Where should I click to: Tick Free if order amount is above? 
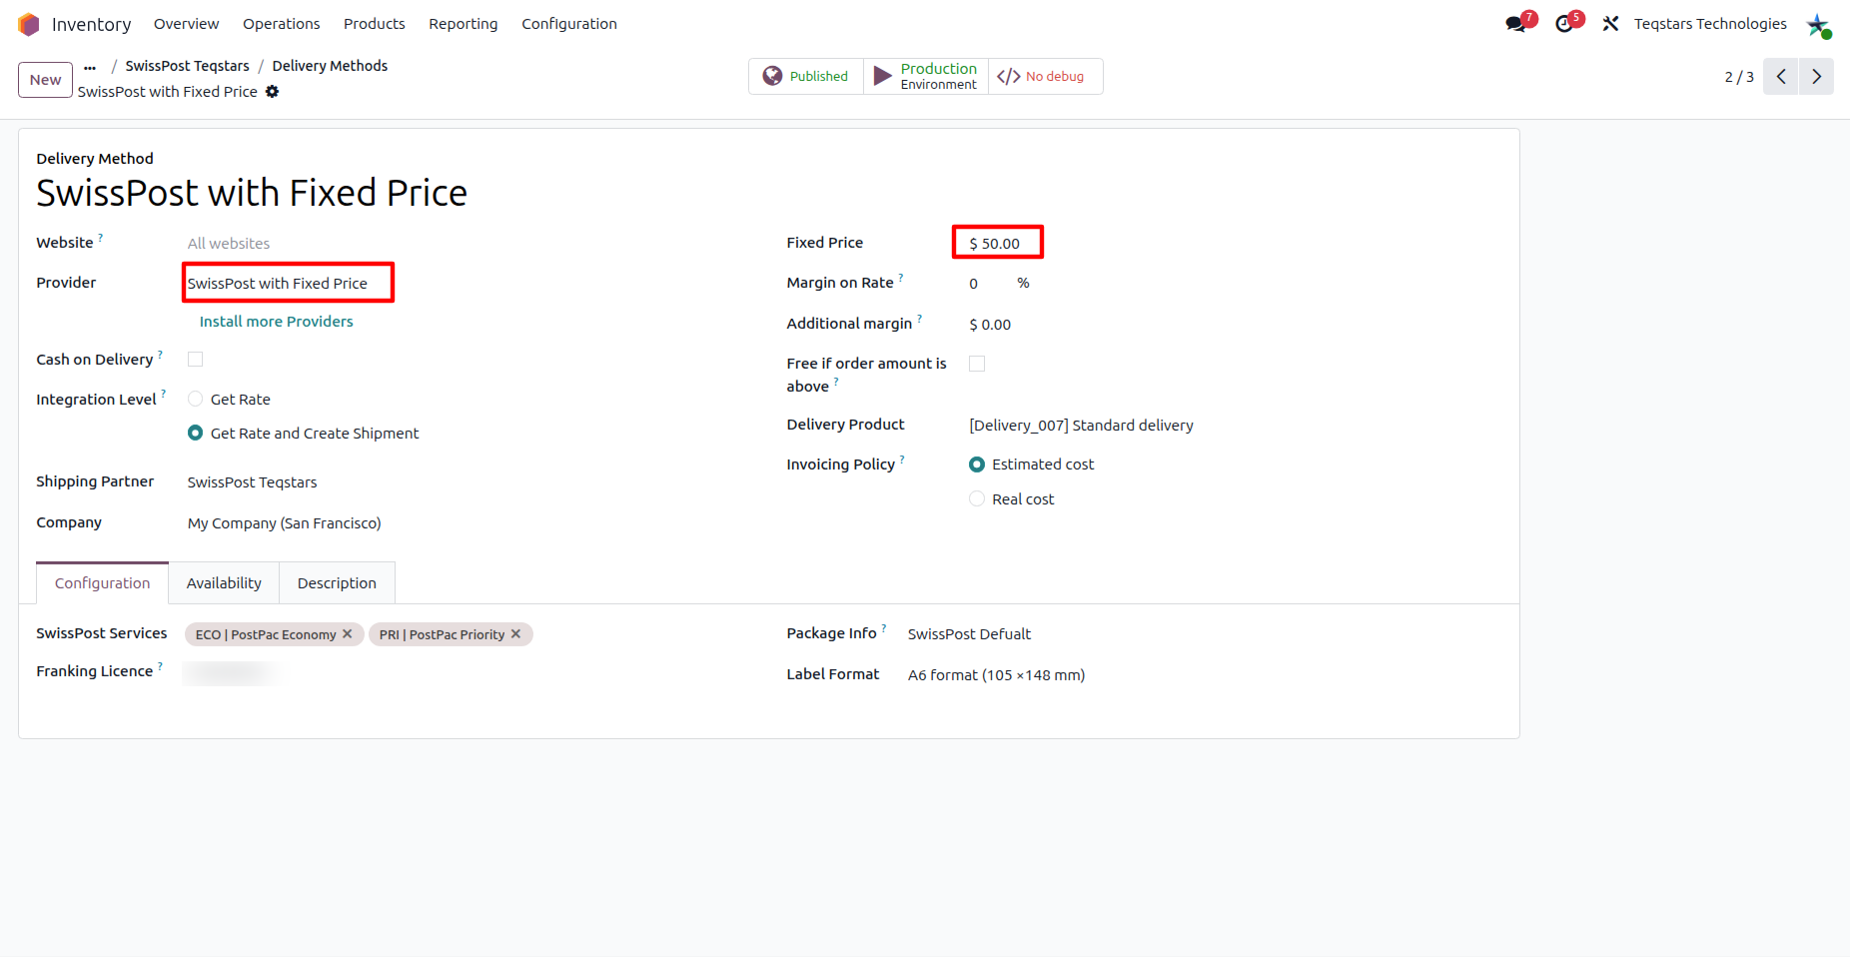(977, 364)
